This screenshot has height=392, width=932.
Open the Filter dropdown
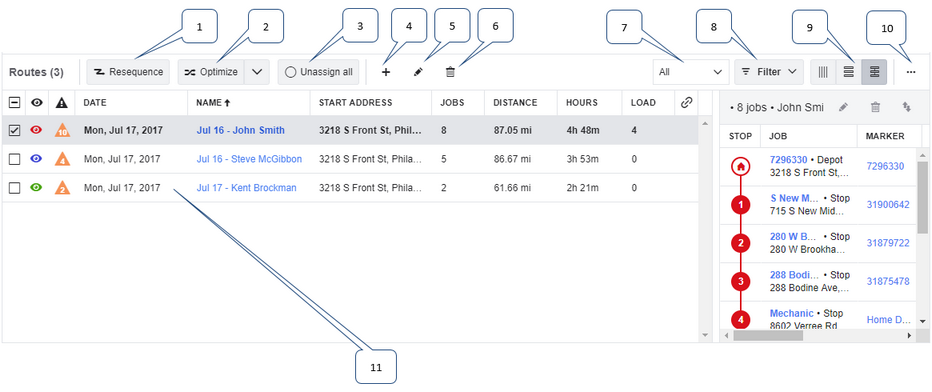769,72
